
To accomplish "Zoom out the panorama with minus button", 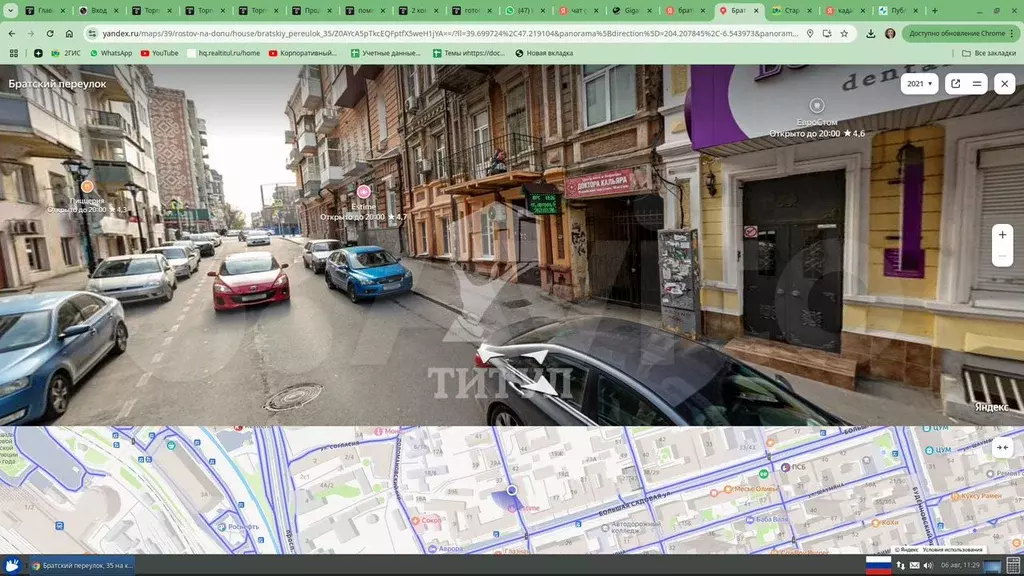I will pyautogui.click(x=1002, y=257).
